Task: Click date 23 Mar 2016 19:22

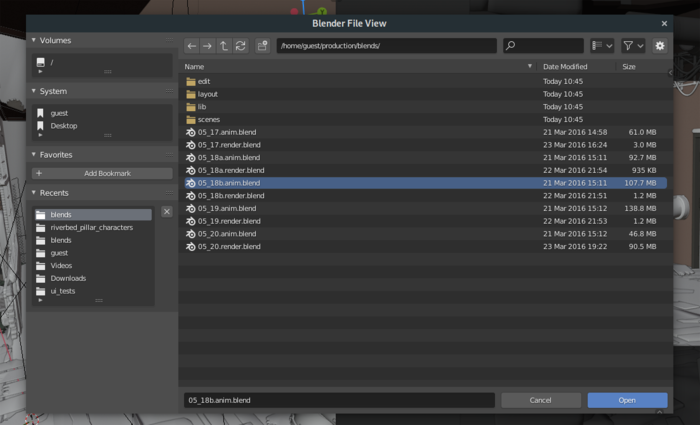Action: 575,247
